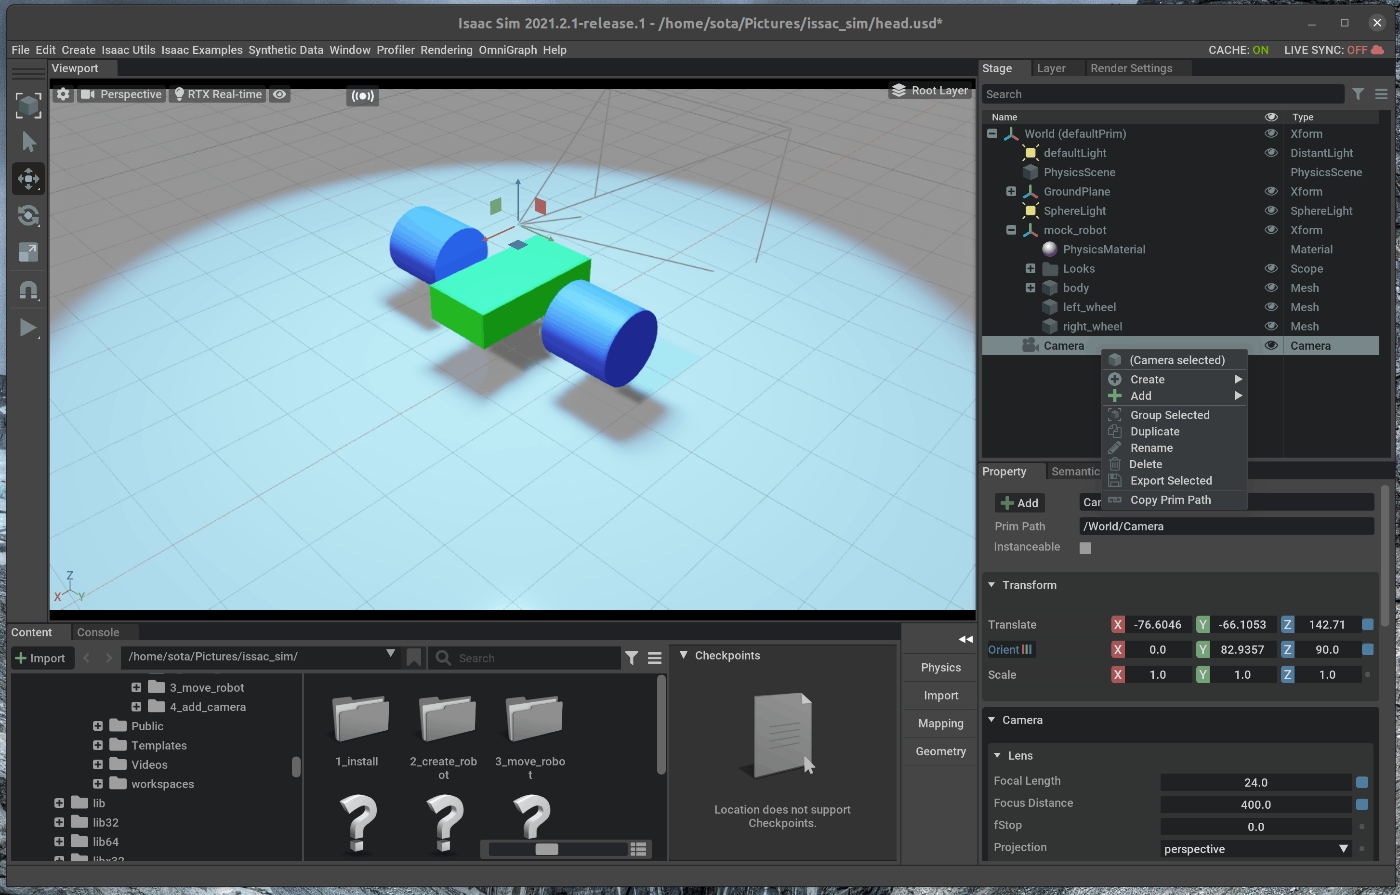Toggle the Instanceable checkbox
Image resolution: width=1400 pixels, height=895 pixels.
point(1085,548)
